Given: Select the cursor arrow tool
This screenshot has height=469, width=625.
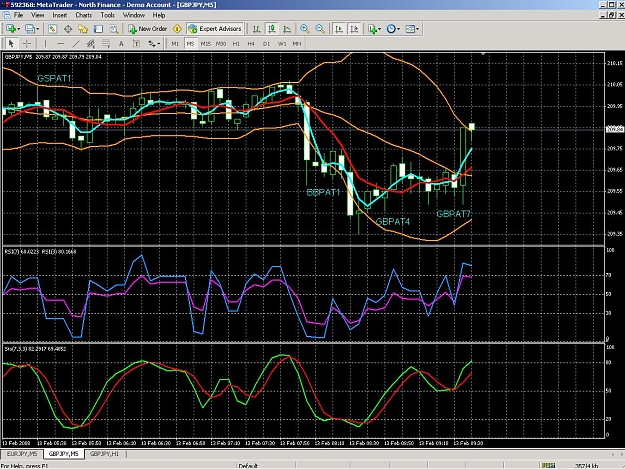Looking at the screenshot, I should click(11, 43).
